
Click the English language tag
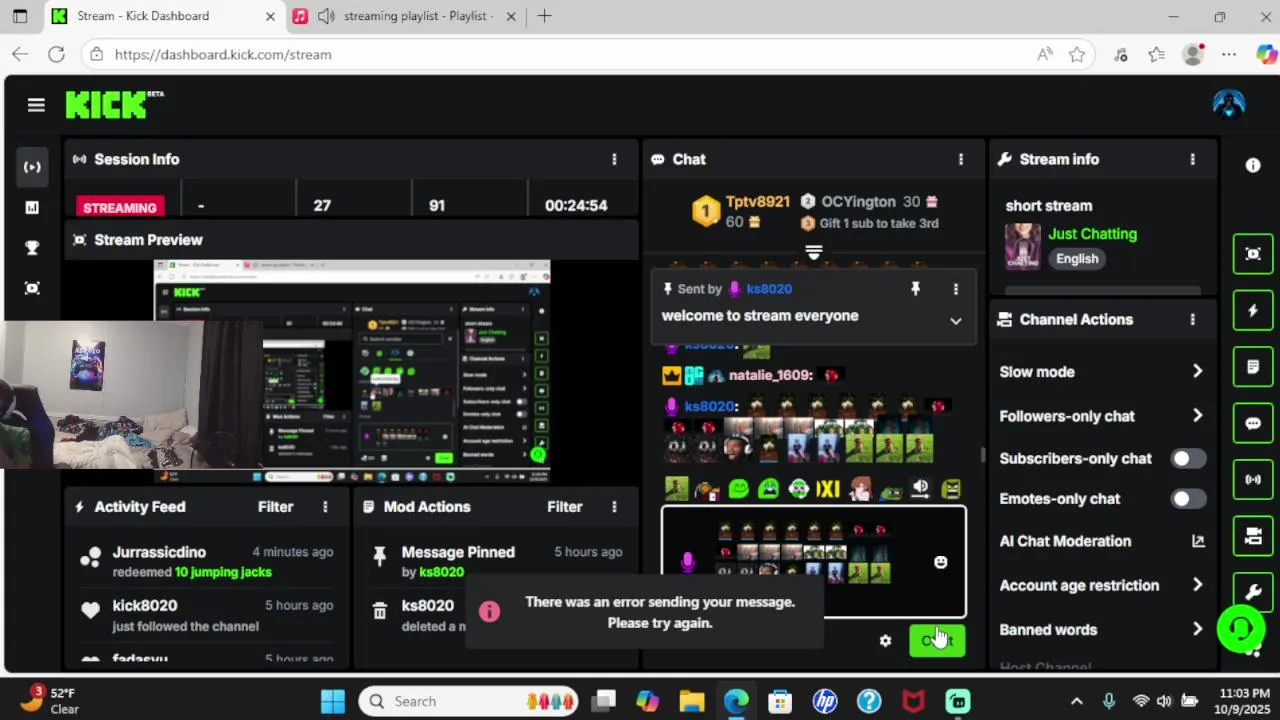(1077, 259)
